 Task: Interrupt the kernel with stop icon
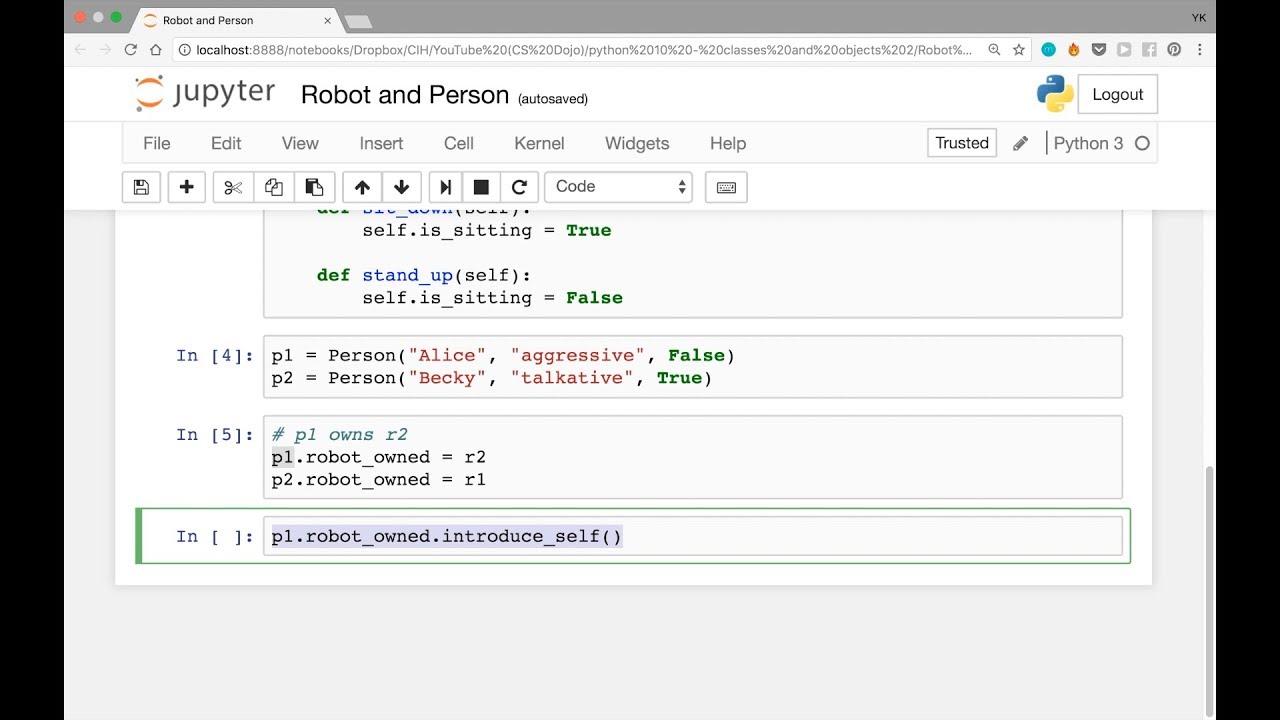(481, 187)
